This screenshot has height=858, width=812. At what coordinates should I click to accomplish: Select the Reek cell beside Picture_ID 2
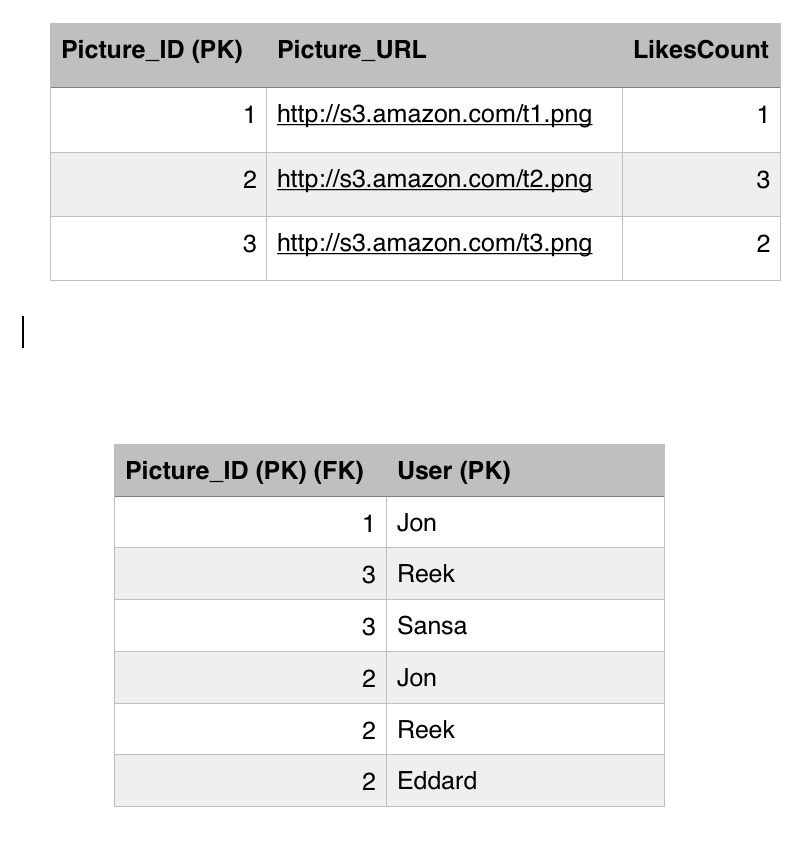(426, 730)
